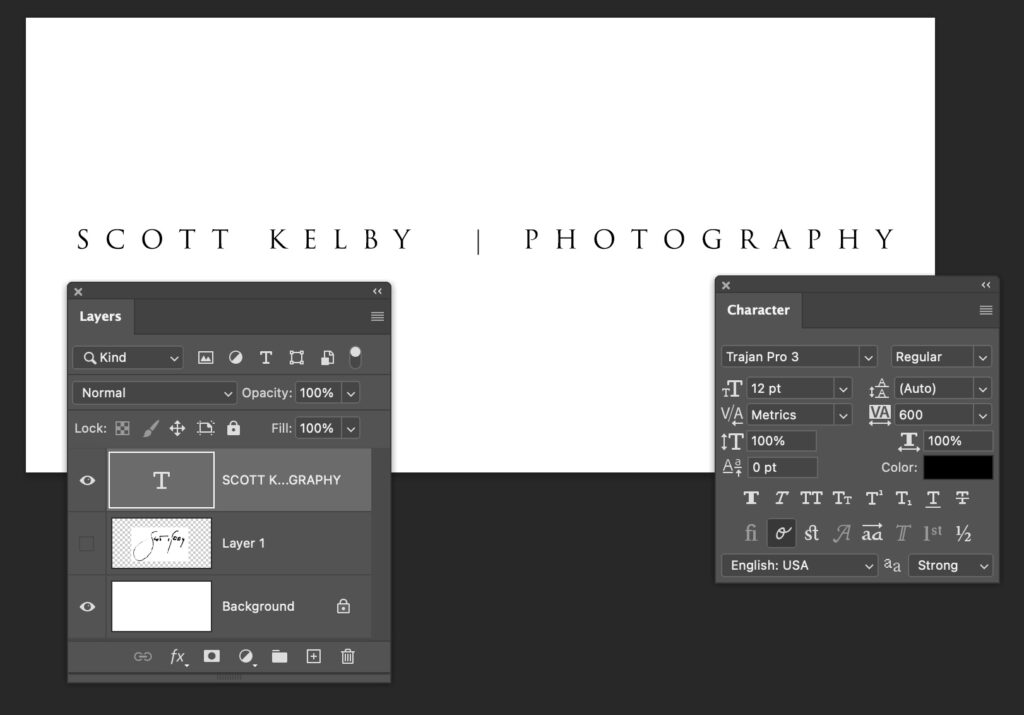Lock artboard nesting icon
Viewport: 1024px width, 715px height.
coord(206,428)
